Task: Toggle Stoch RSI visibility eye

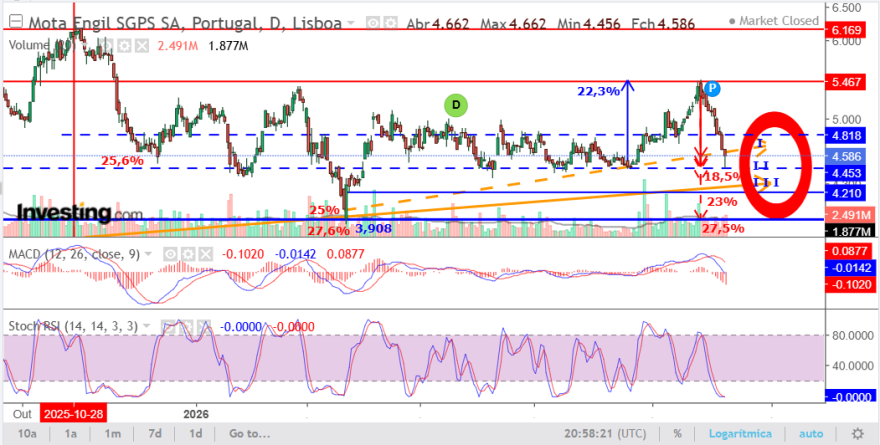Action: pos(169,326)
